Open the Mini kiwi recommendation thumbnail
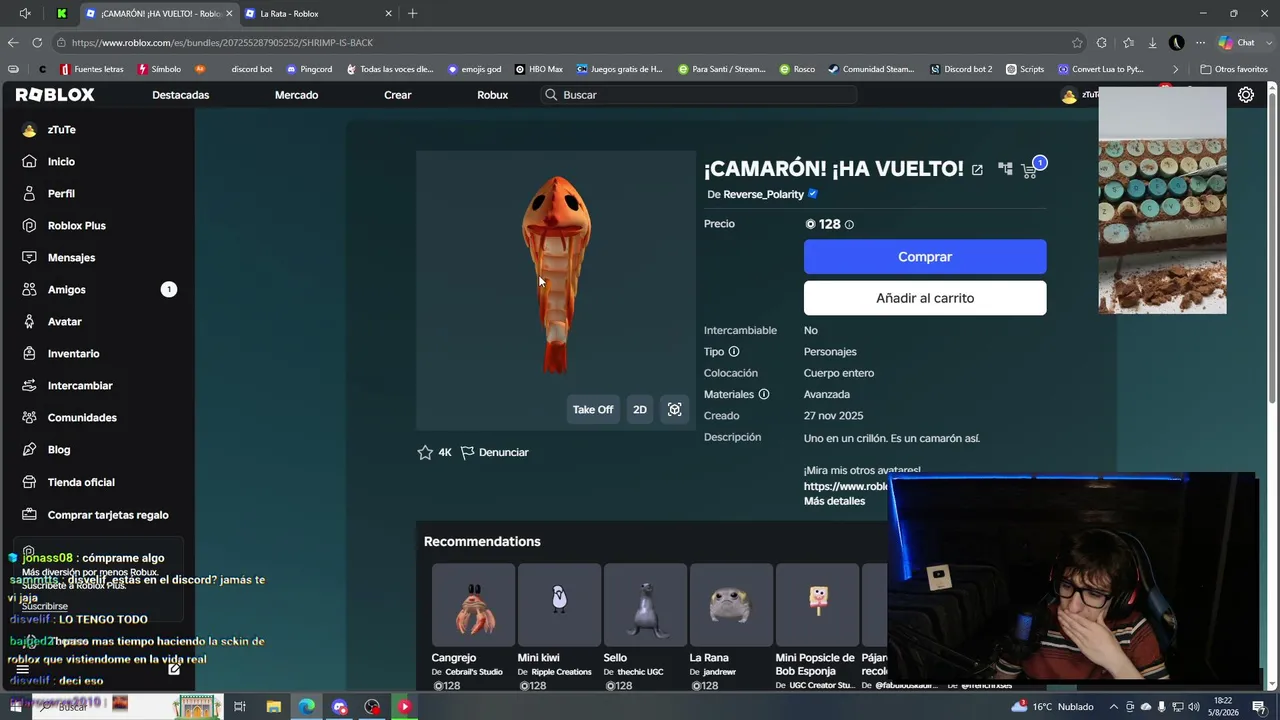The height and width of the screenshot is (720, 1280). (x=559, y=606)
